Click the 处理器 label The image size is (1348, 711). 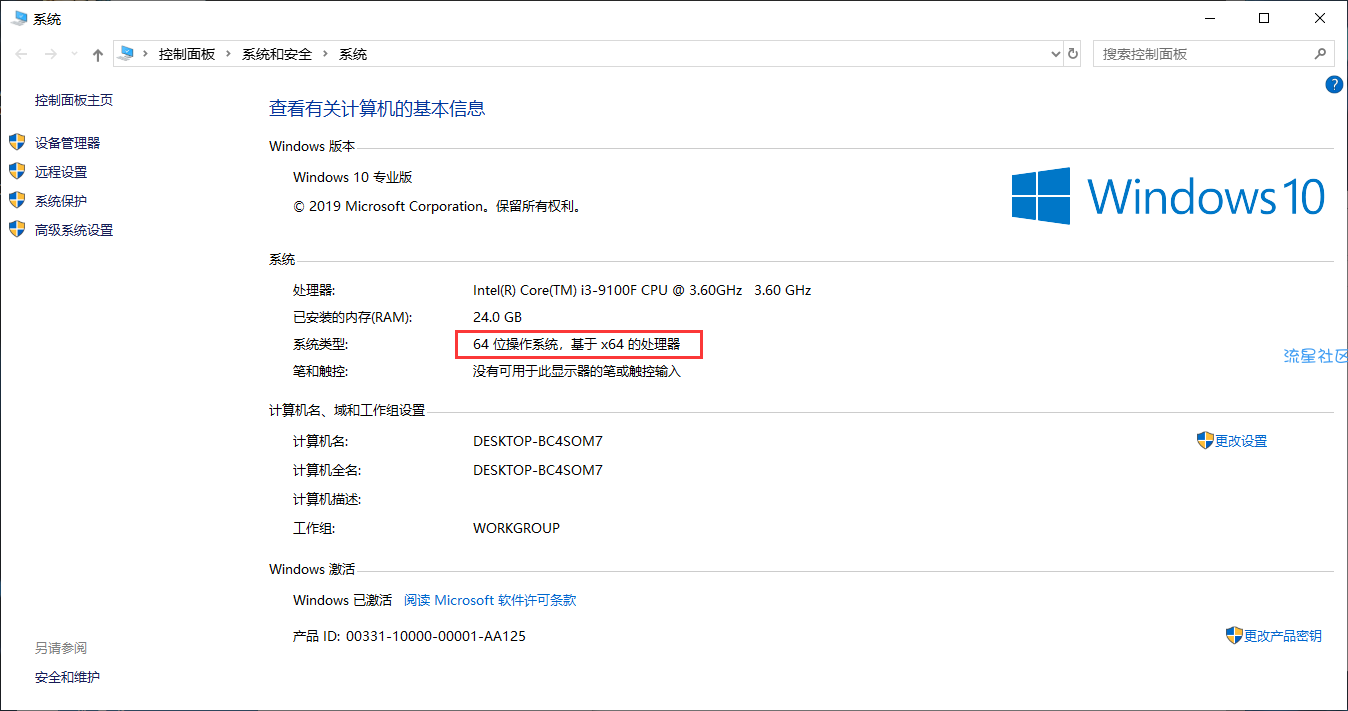[x=314, y=290]
